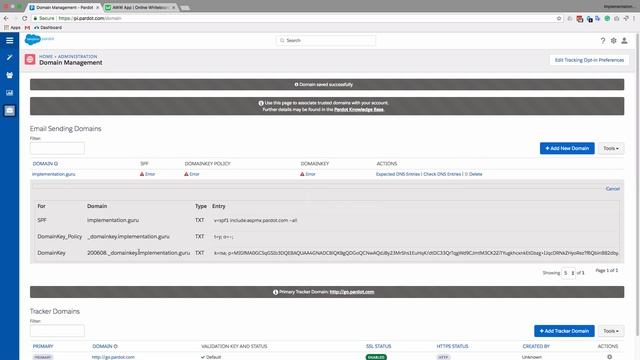Viewport: 640px width, 360px height.
Task: Click the DomainKey k=rsa entry value
Action: tap(416, 253)
